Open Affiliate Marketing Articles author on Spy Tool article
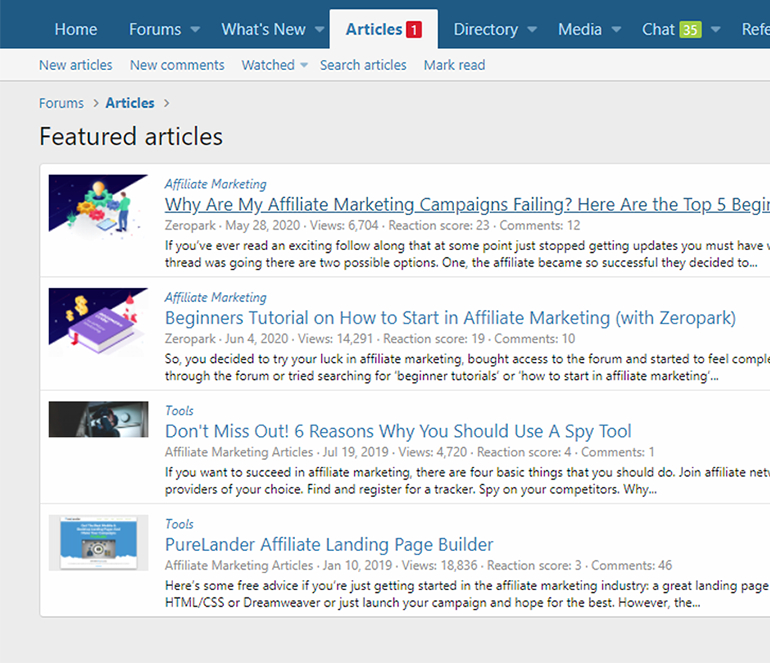Image resolution: width=770 pixels, height=663 pixels. coord(239,452)
